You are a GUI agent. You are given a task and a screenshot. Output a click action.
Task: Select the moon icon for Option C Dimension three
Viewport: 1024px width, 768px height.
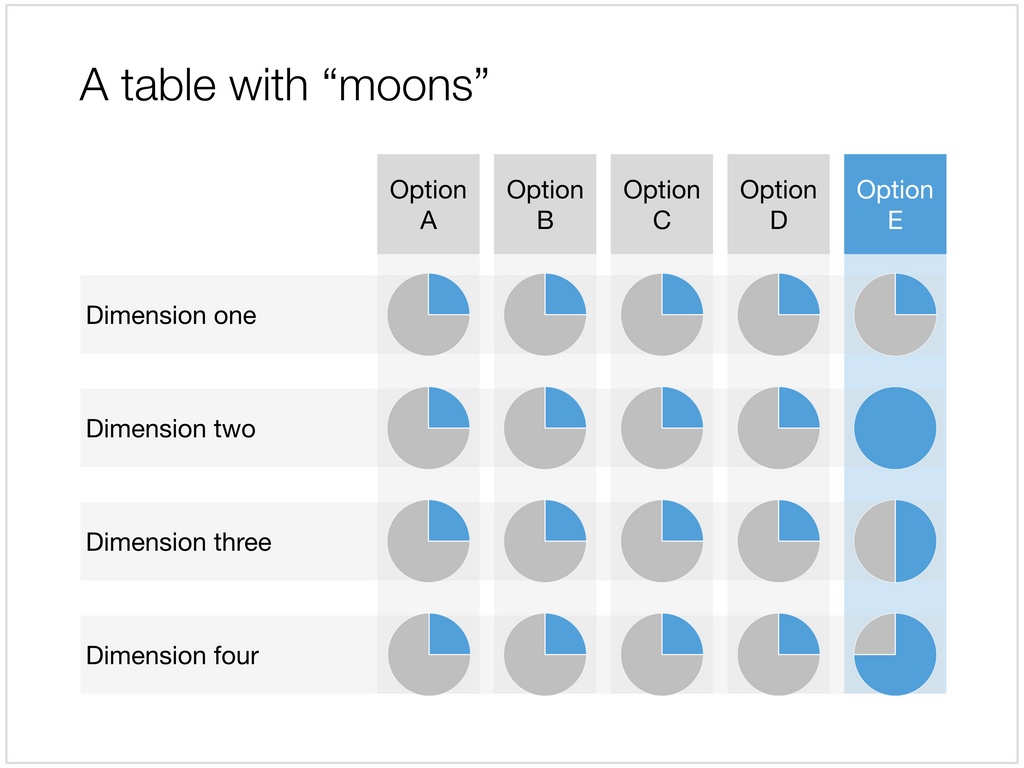(x=662, y=541)
